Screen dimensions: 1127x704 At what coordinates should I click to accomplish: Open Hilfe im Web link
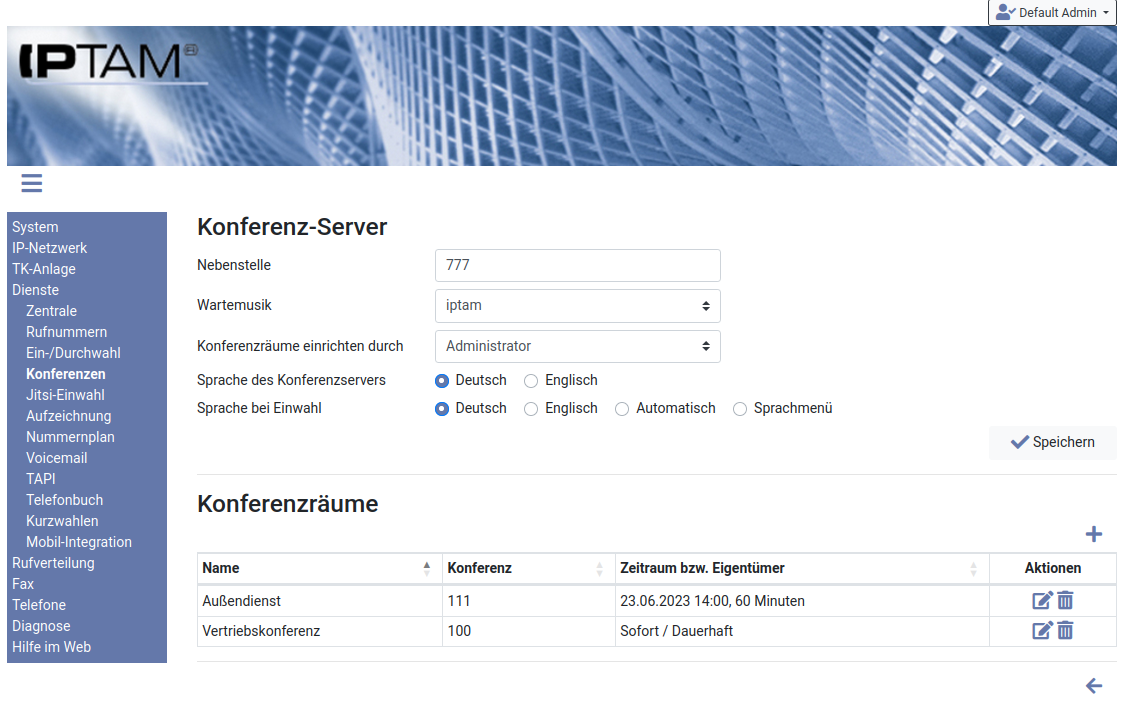pos(51,647)
